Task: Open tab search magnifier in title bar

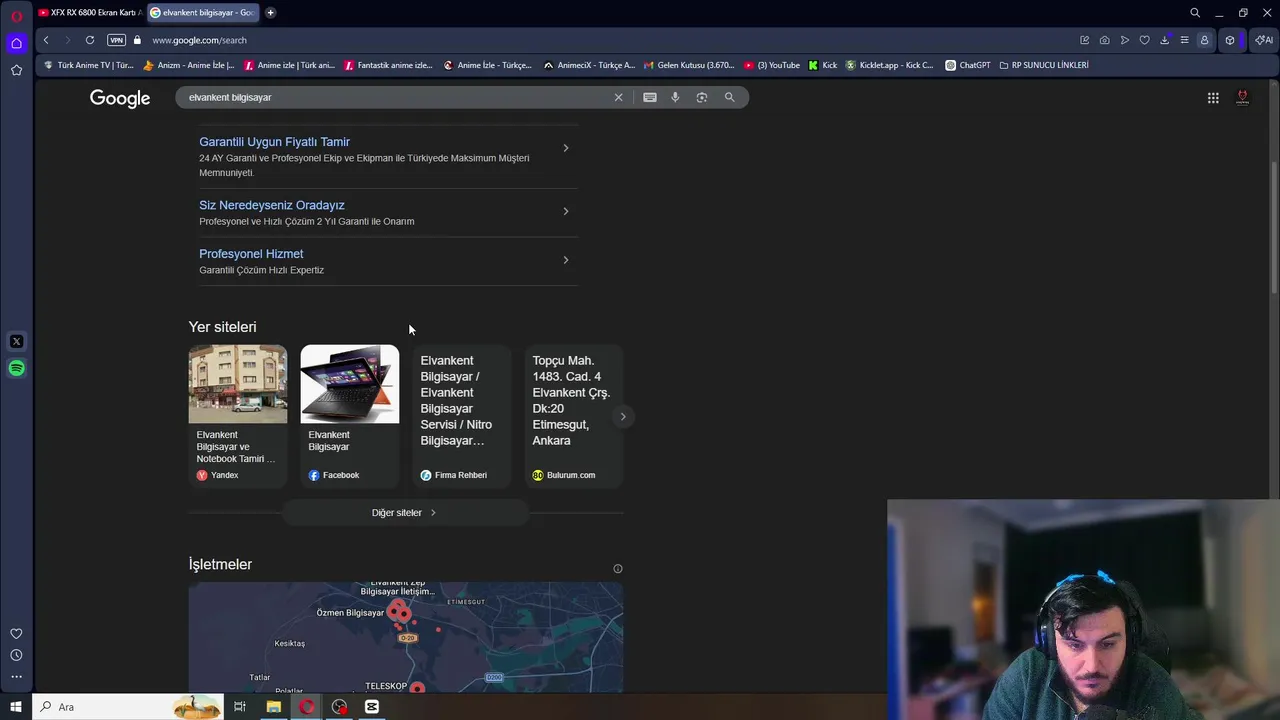Action: [x=1195, y=13]
